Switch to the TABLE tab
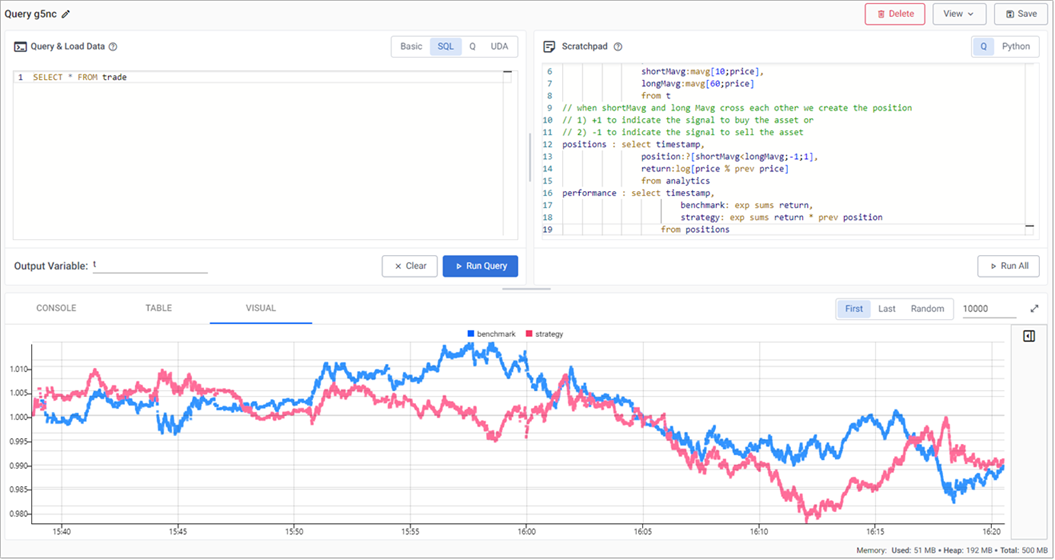The width and height of the screenshot is (1055, 560). [x=159, y=308]
